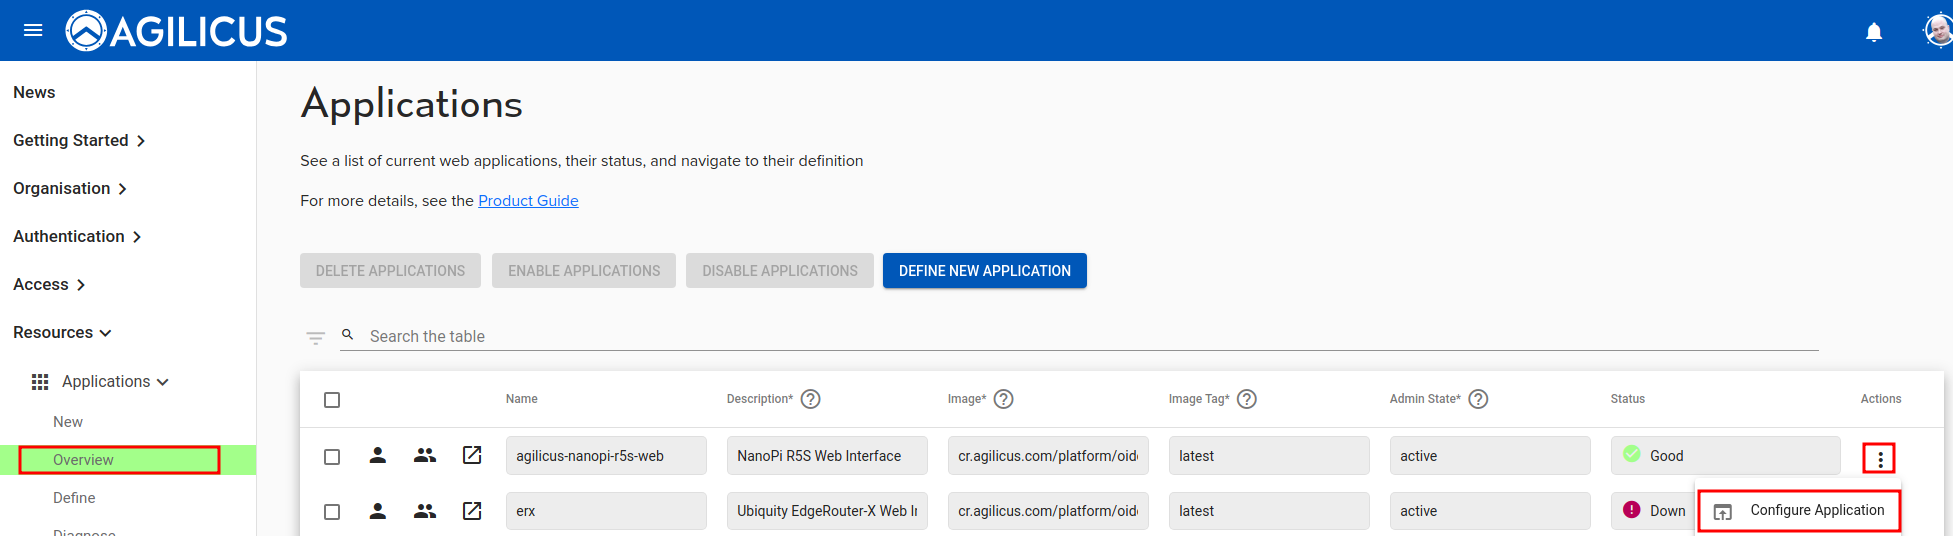
Task: Click the help icon next to Description
Action: tap(811, 399)
